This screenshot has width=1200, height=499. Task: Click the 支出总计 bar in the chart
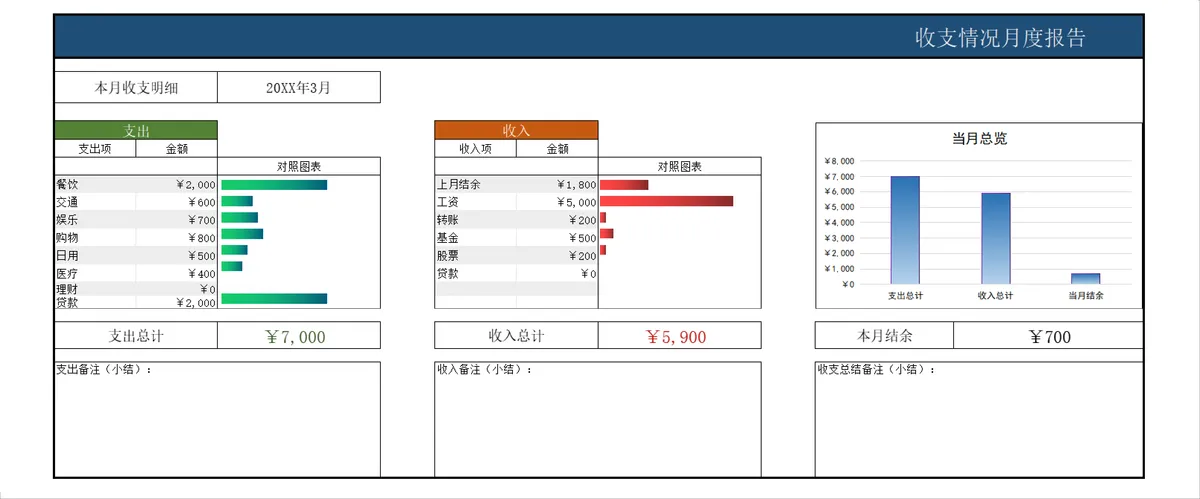coord(905,230)
